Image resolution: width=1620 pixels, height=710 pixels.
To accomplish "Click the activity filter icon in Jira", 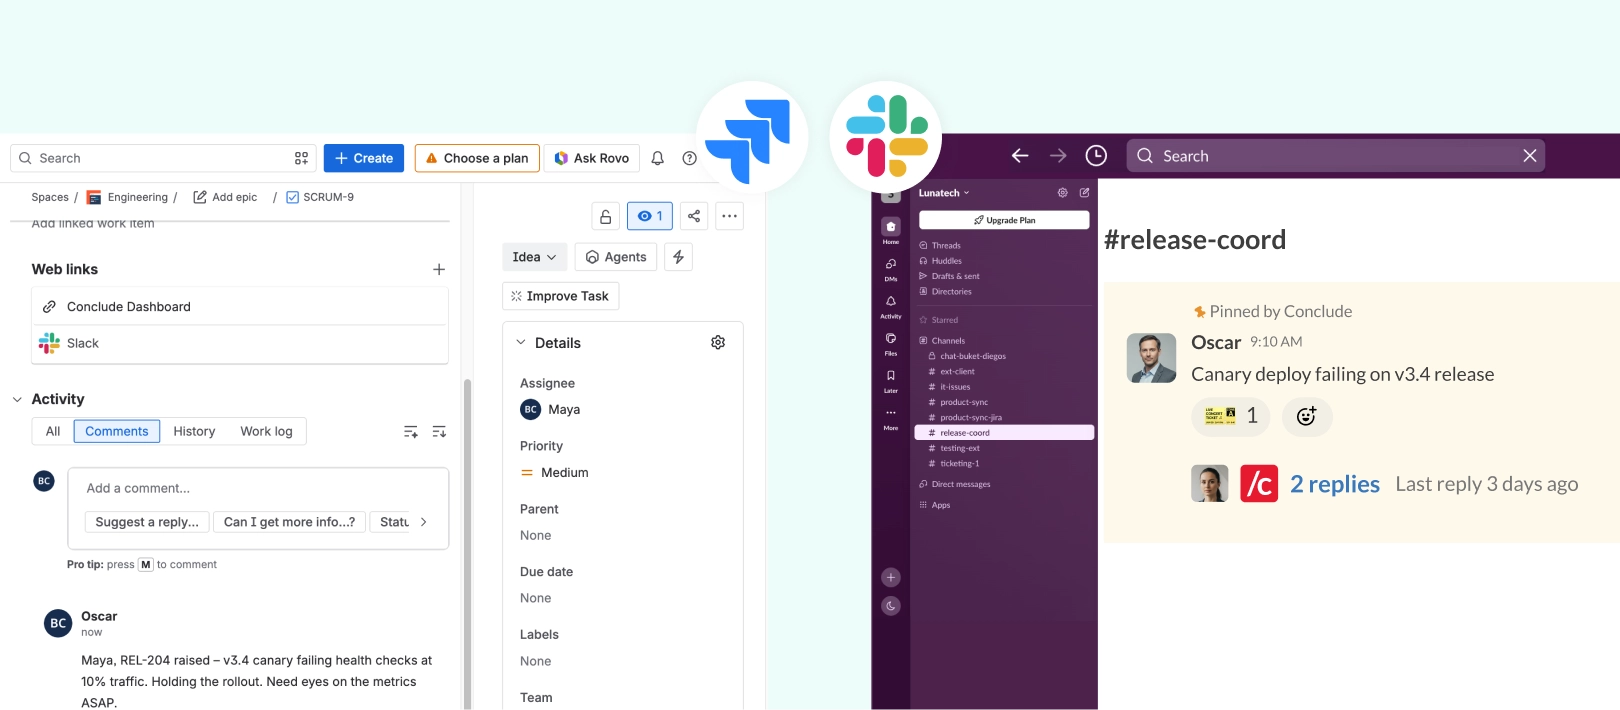I will (410, 431).
